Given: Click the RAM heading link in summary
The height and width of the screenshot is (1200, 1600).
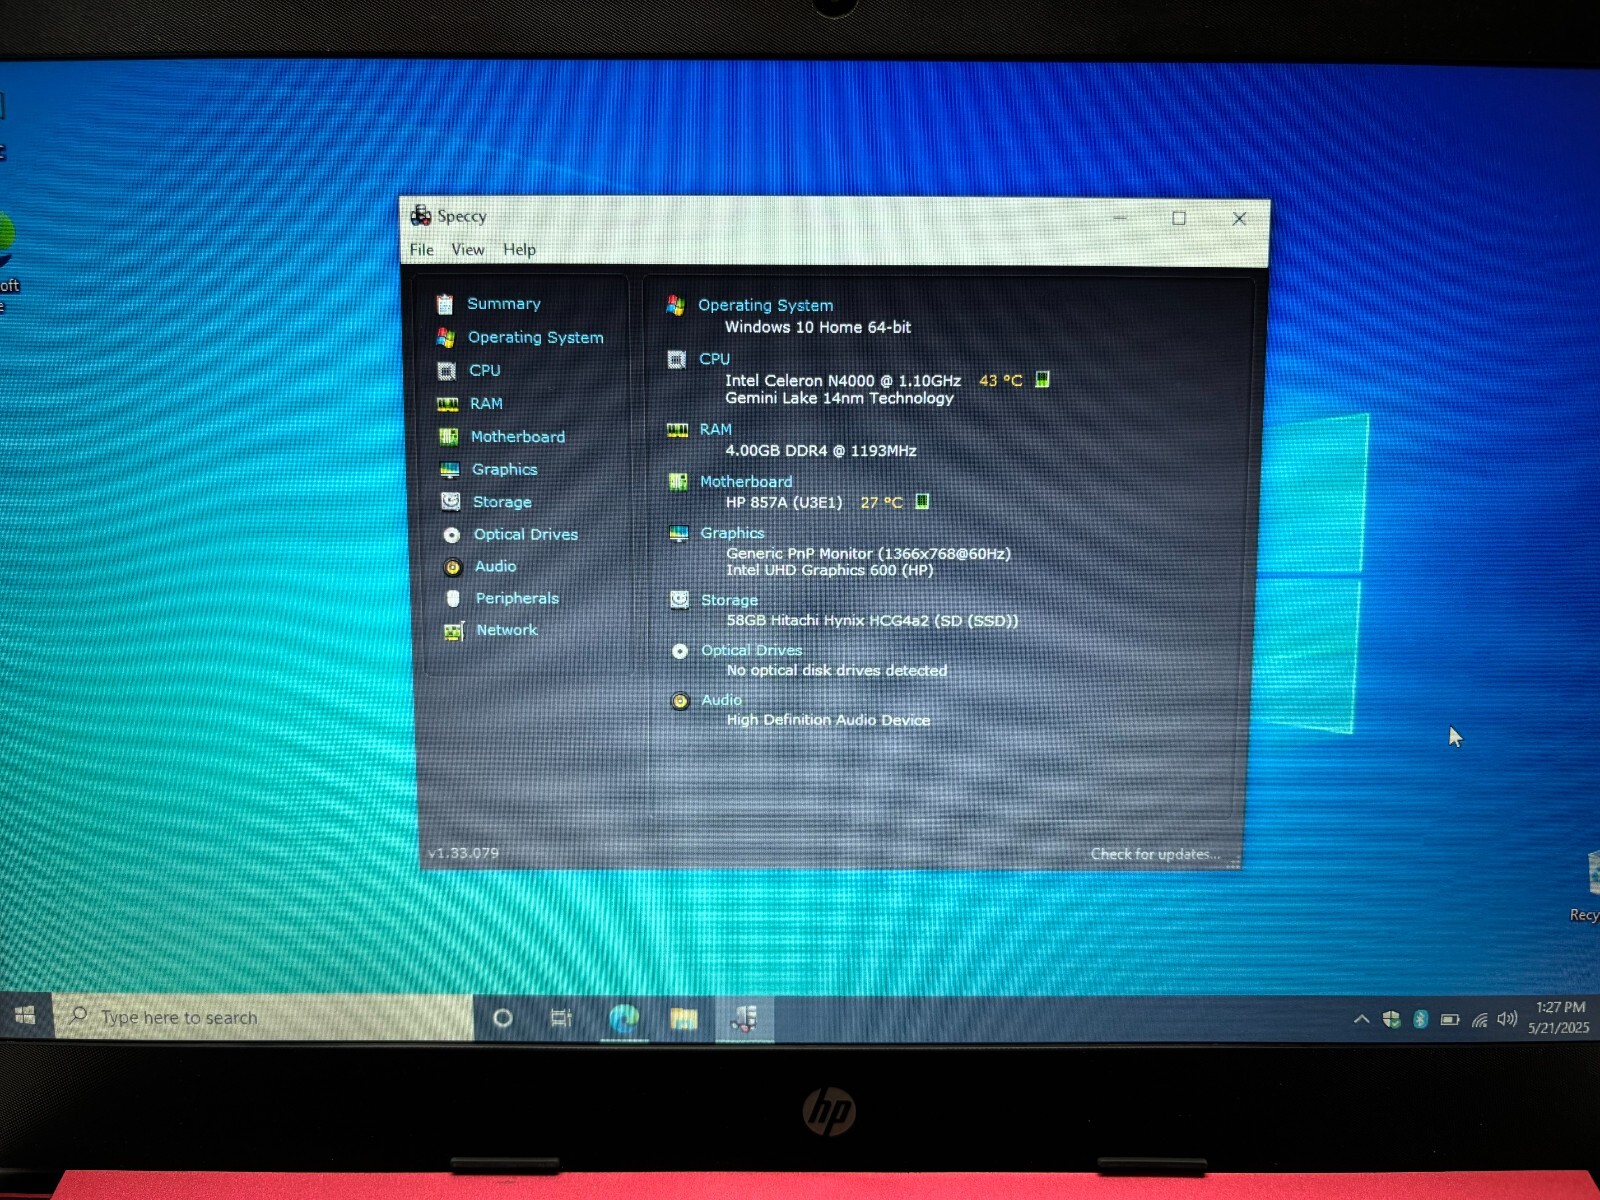Looking at the screenshot, I should tap(715, 429).
